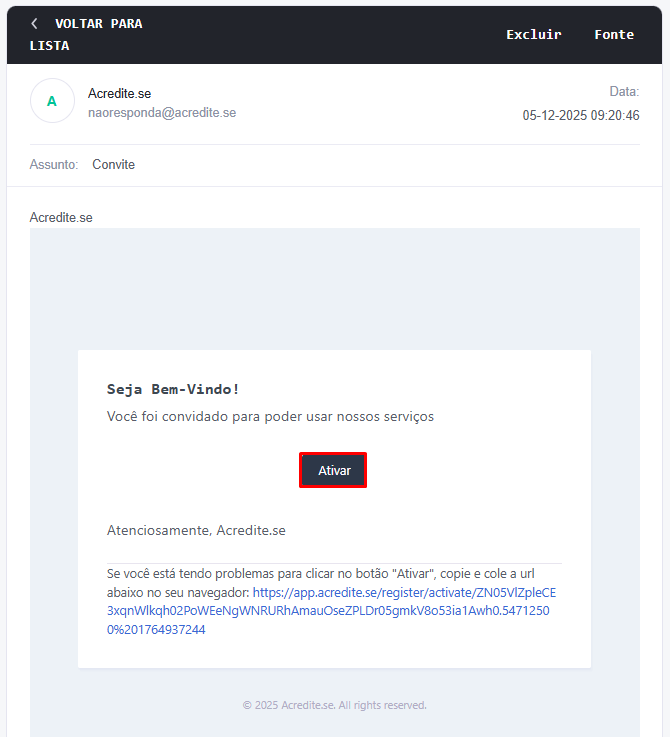This screenshot has height=737, width=670.
Task: Click the back chevron arrow icon
Action: tap(35, 23)
